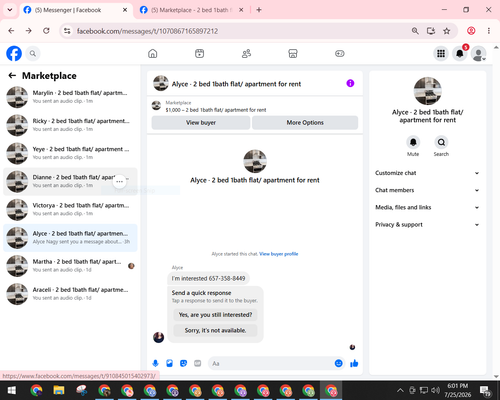The height and width of the screenshot is (400, 500).
Task: Open the Chrome profile icon
Action: pyautogui.click(x=471, y=31)
